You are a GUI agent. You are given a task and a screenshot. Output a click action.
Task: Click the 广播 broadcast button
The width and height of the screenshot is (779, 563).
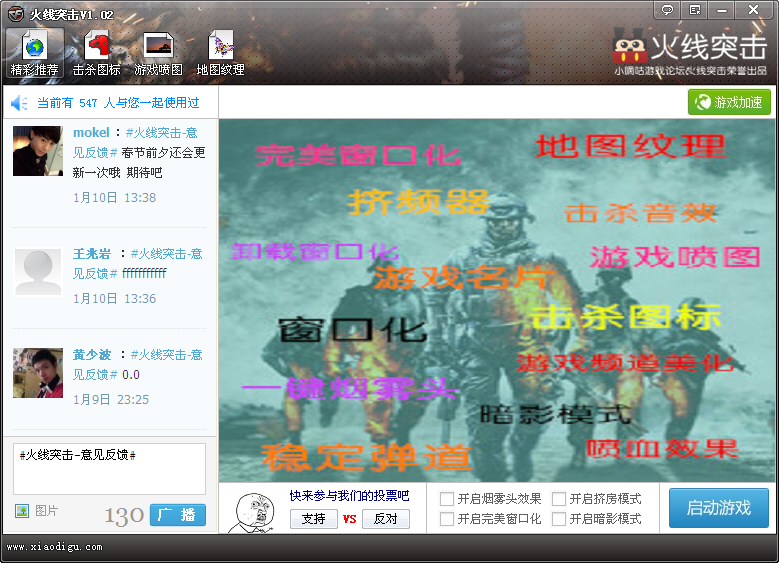click(178, 515)
